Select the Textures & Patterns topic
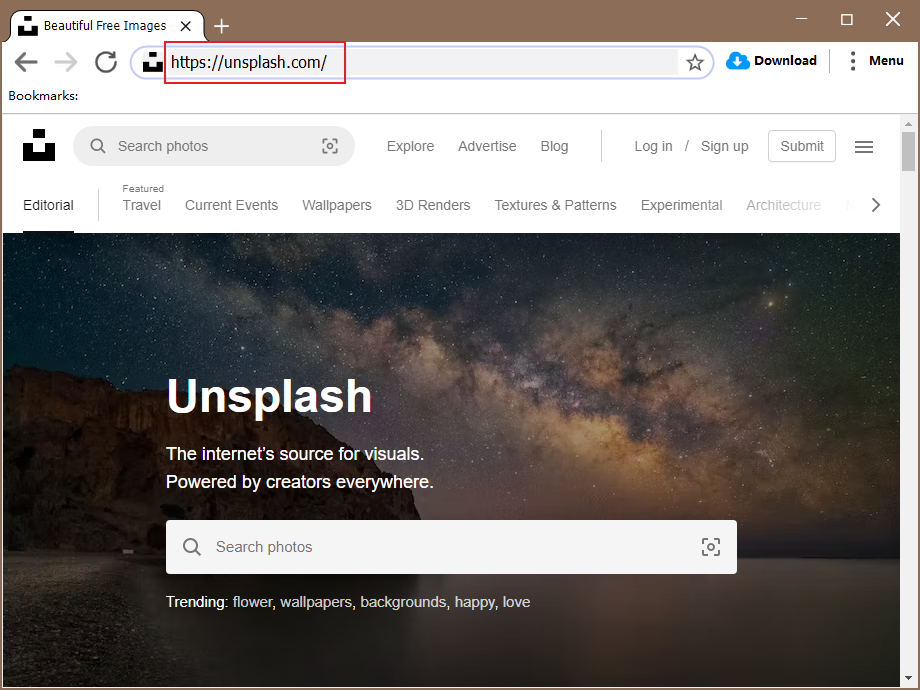Screen dimensions: 920x690 pyautogui.click(x=555, y=205)
